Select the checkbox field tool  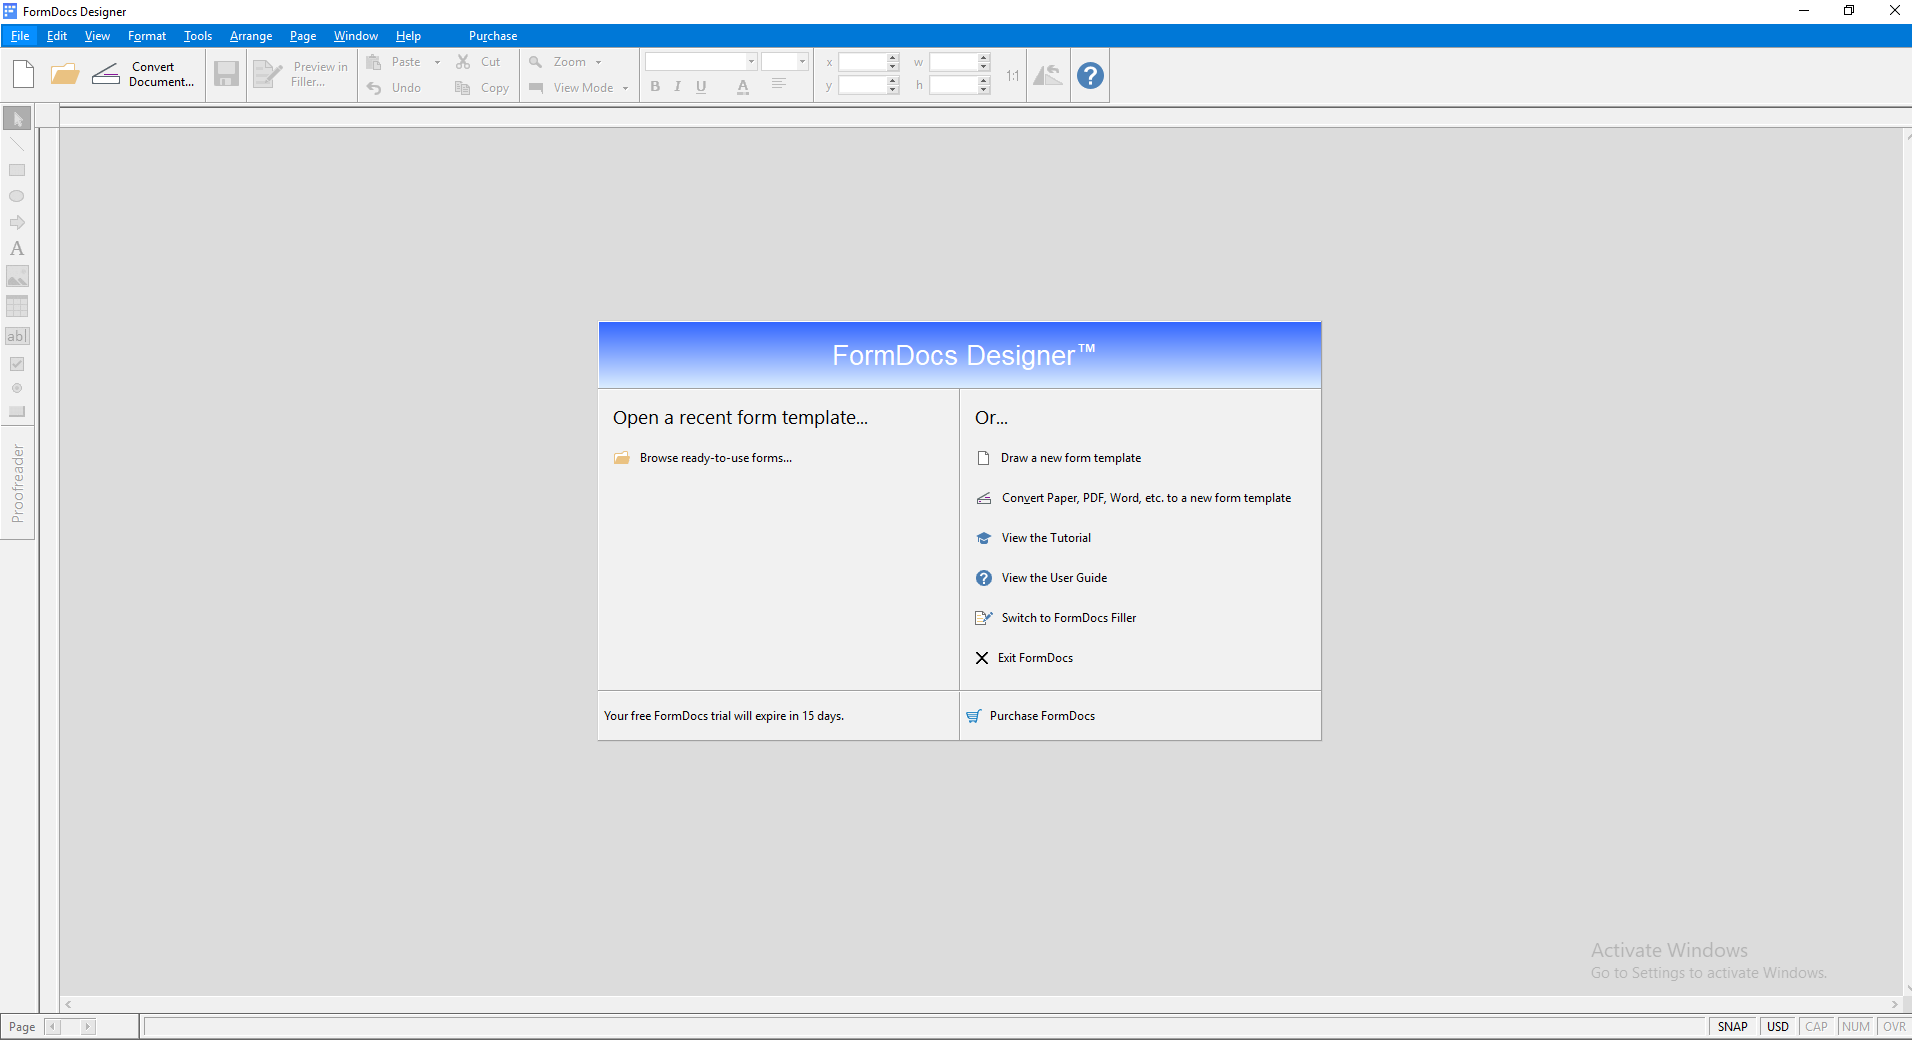click(17, 364)
